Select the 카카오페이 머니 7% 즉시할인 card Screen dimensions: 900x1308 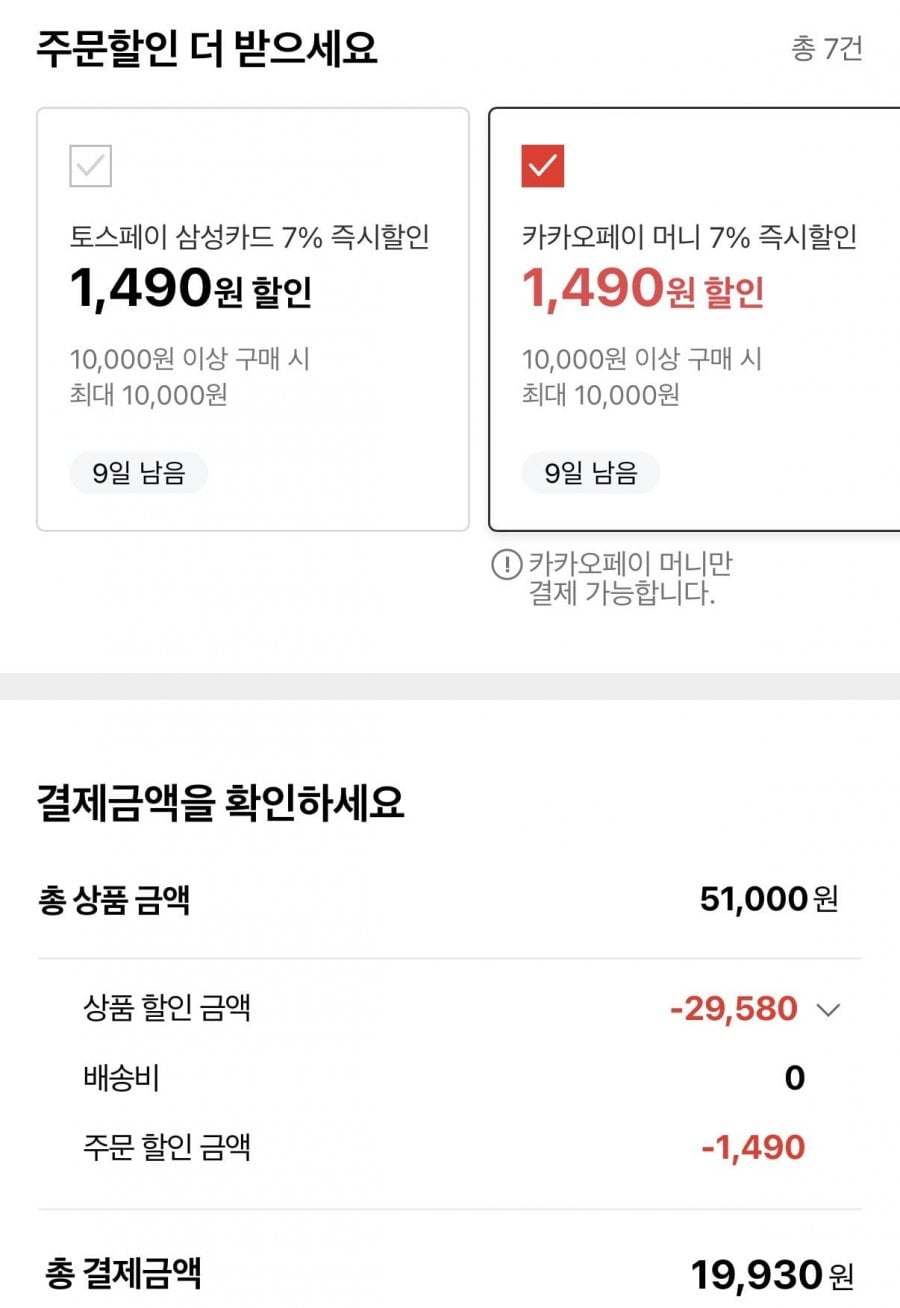click(x=694, y=320)
